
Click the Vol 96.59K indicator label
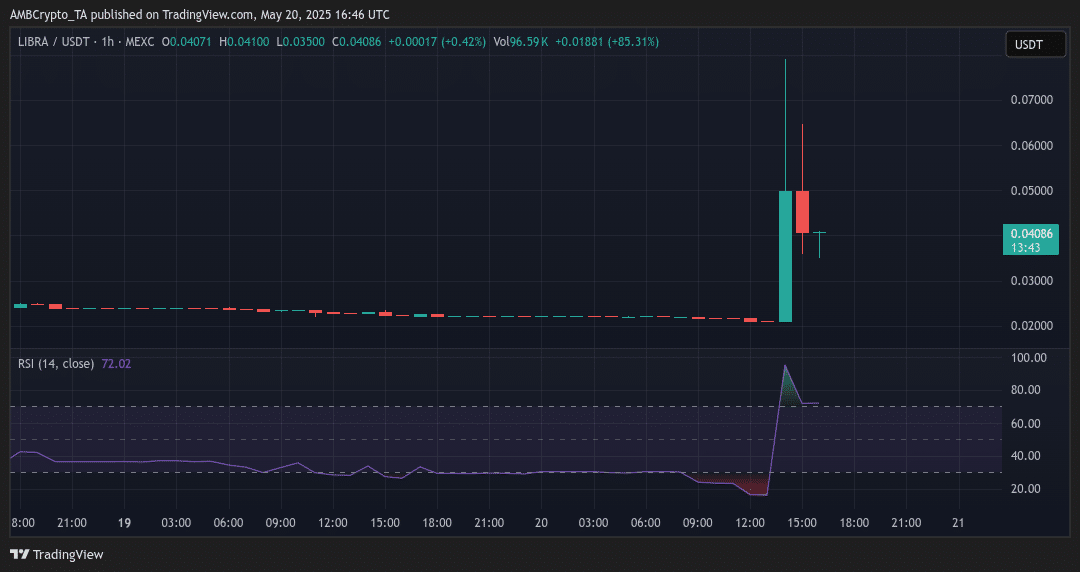point(521,42)
